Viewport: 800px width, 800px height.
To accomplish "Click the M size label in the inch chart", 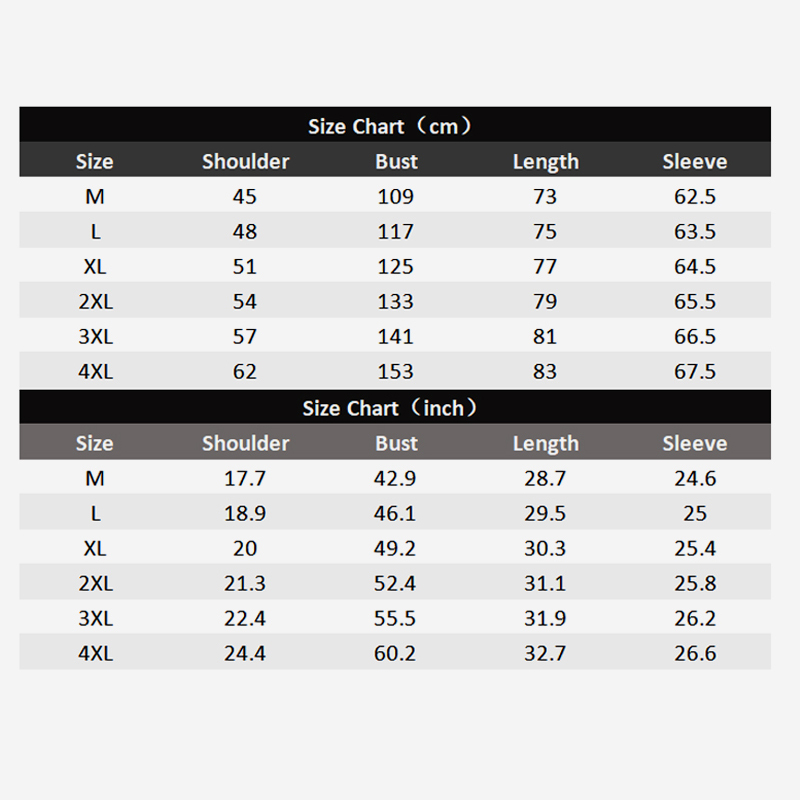I will pos(95,478).
